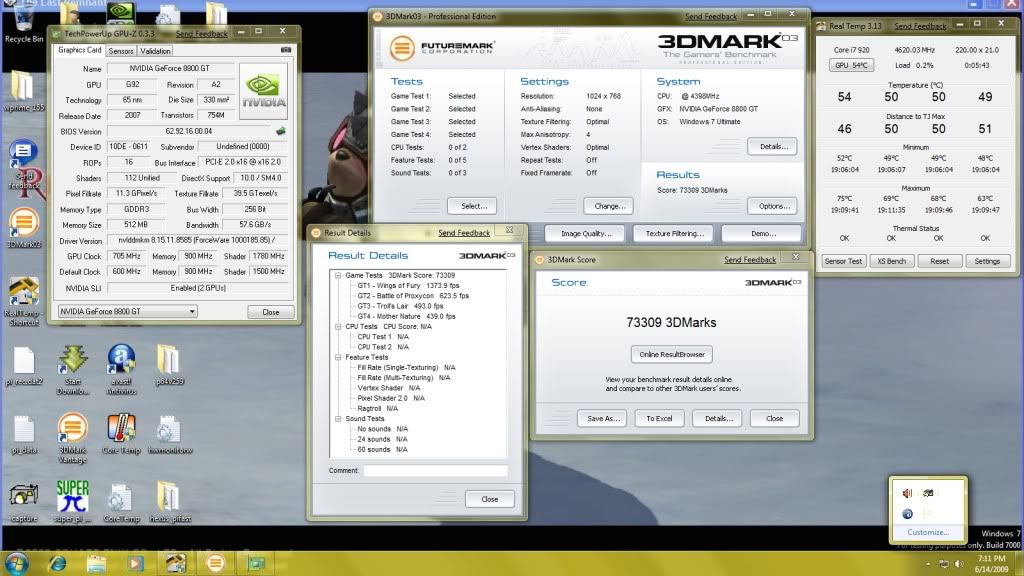Click the Online ResultBrowser button
Viewport: 1024px width, 576px height.
[x=671, y=354]
